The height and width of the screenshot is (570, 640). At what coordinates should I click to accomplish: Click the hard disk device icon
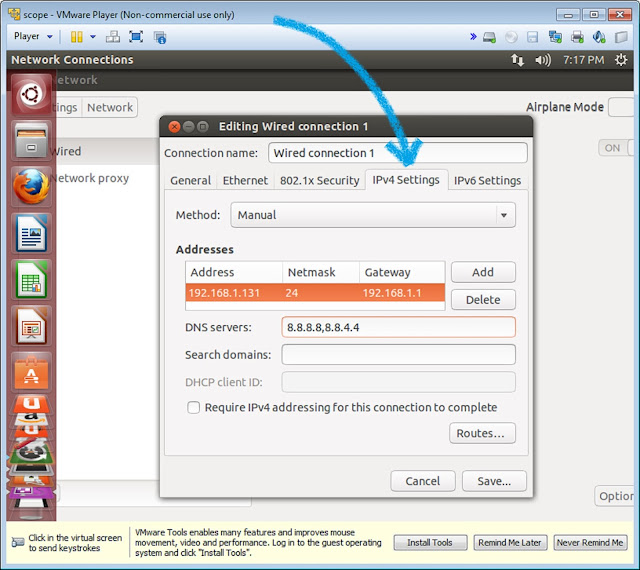(x=489, y=37)
